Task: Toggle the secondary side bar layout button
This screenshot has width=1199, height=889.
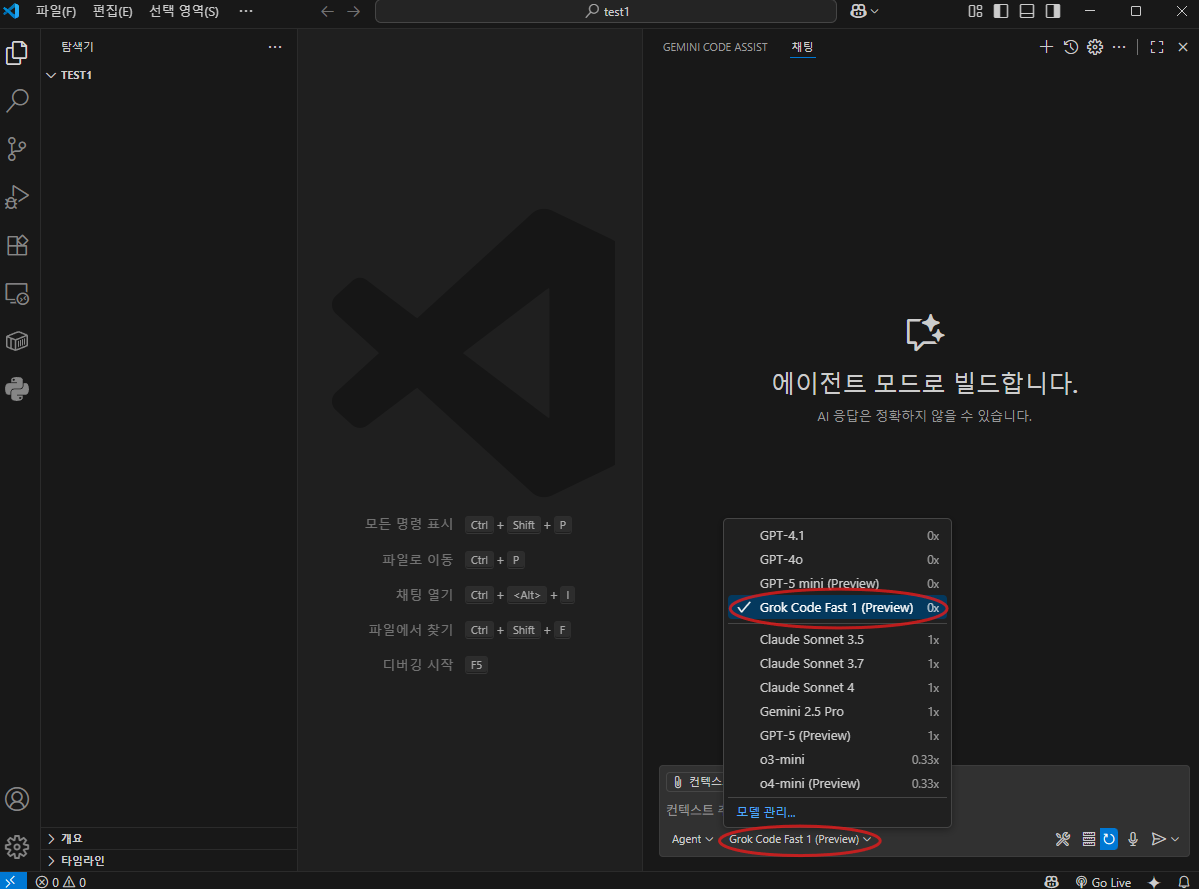Action: (x=1053, y=12)
